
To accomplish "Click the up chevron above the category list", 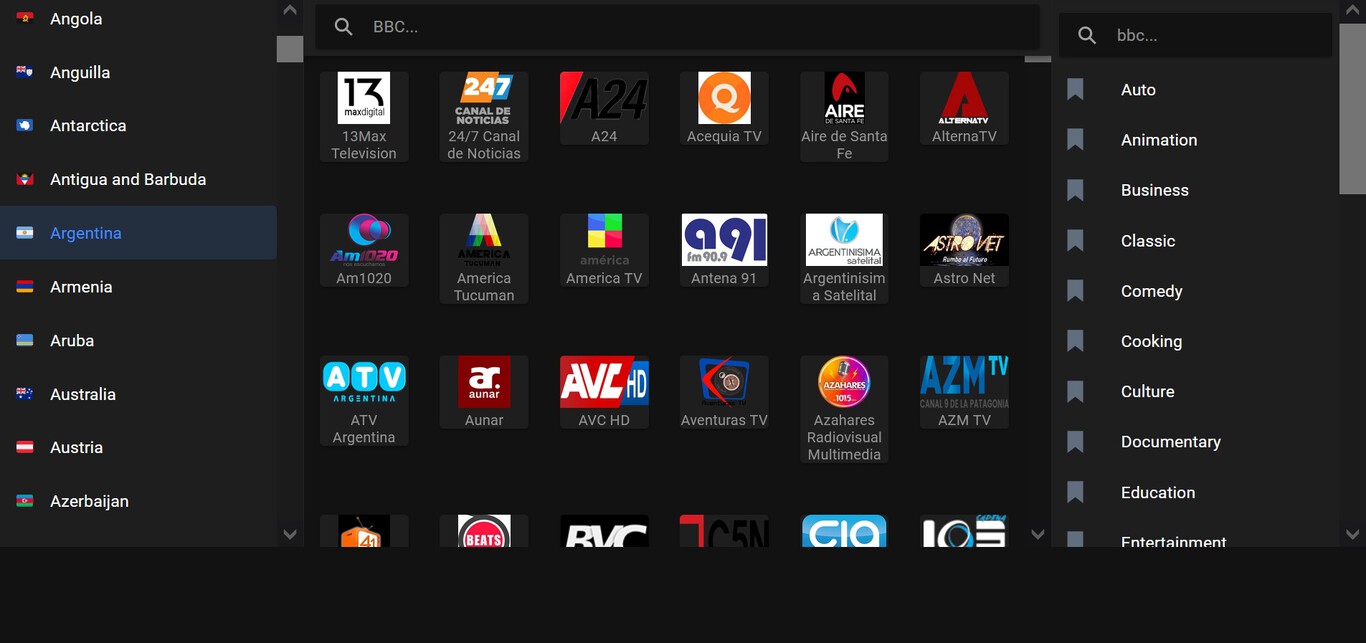I will pyautogui.click(x=1353, y=9).
